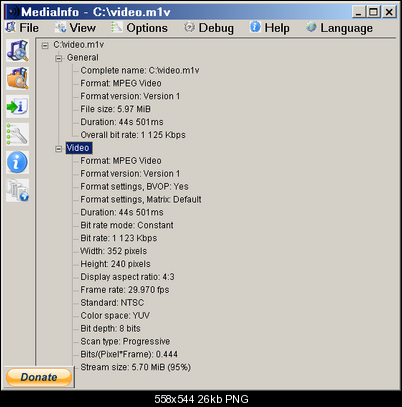Select 'Bit depth: 8 bits' row
This screenshot has height=407, width=402.
(x=111, y=329)
